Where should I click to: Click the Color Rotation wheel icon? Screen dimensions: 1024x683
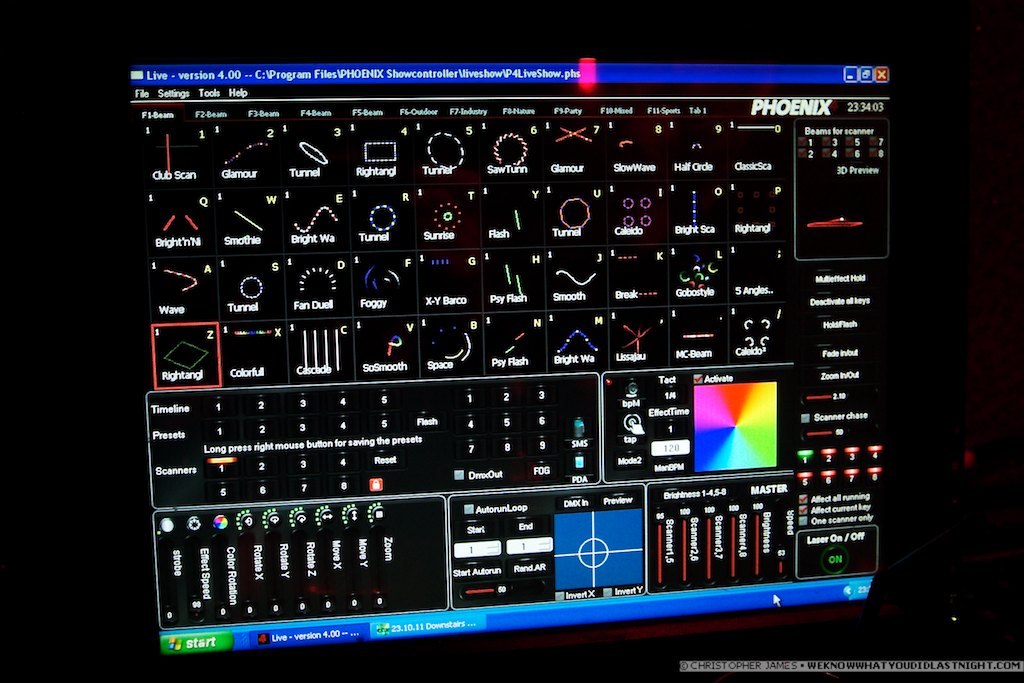coord(220,521)
